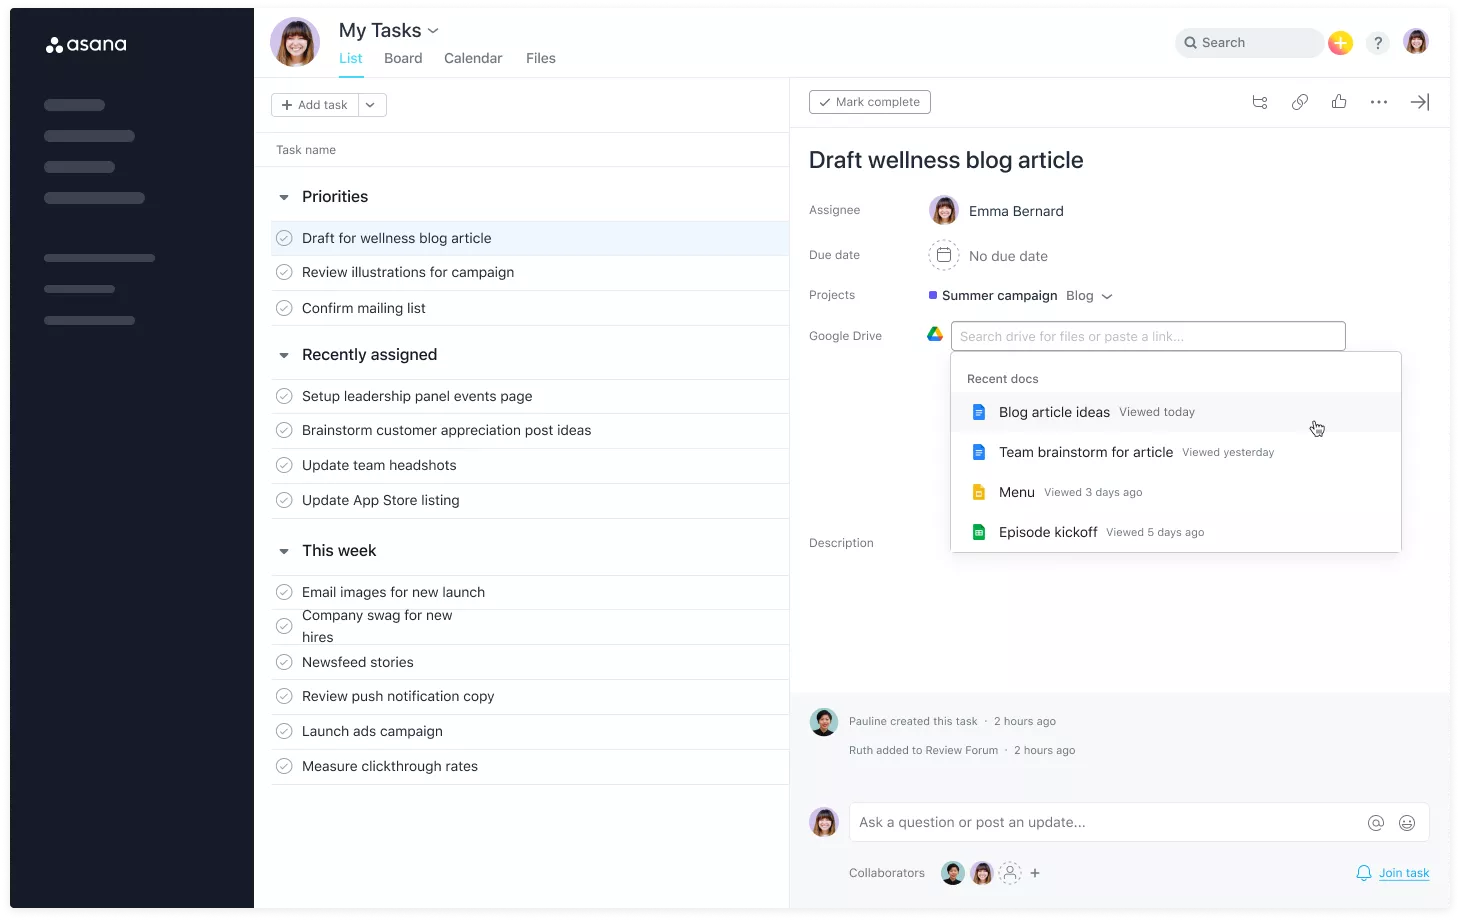1460x920 pixels.
Task: Click the Google Drive search field
Action: point(1147,336)
